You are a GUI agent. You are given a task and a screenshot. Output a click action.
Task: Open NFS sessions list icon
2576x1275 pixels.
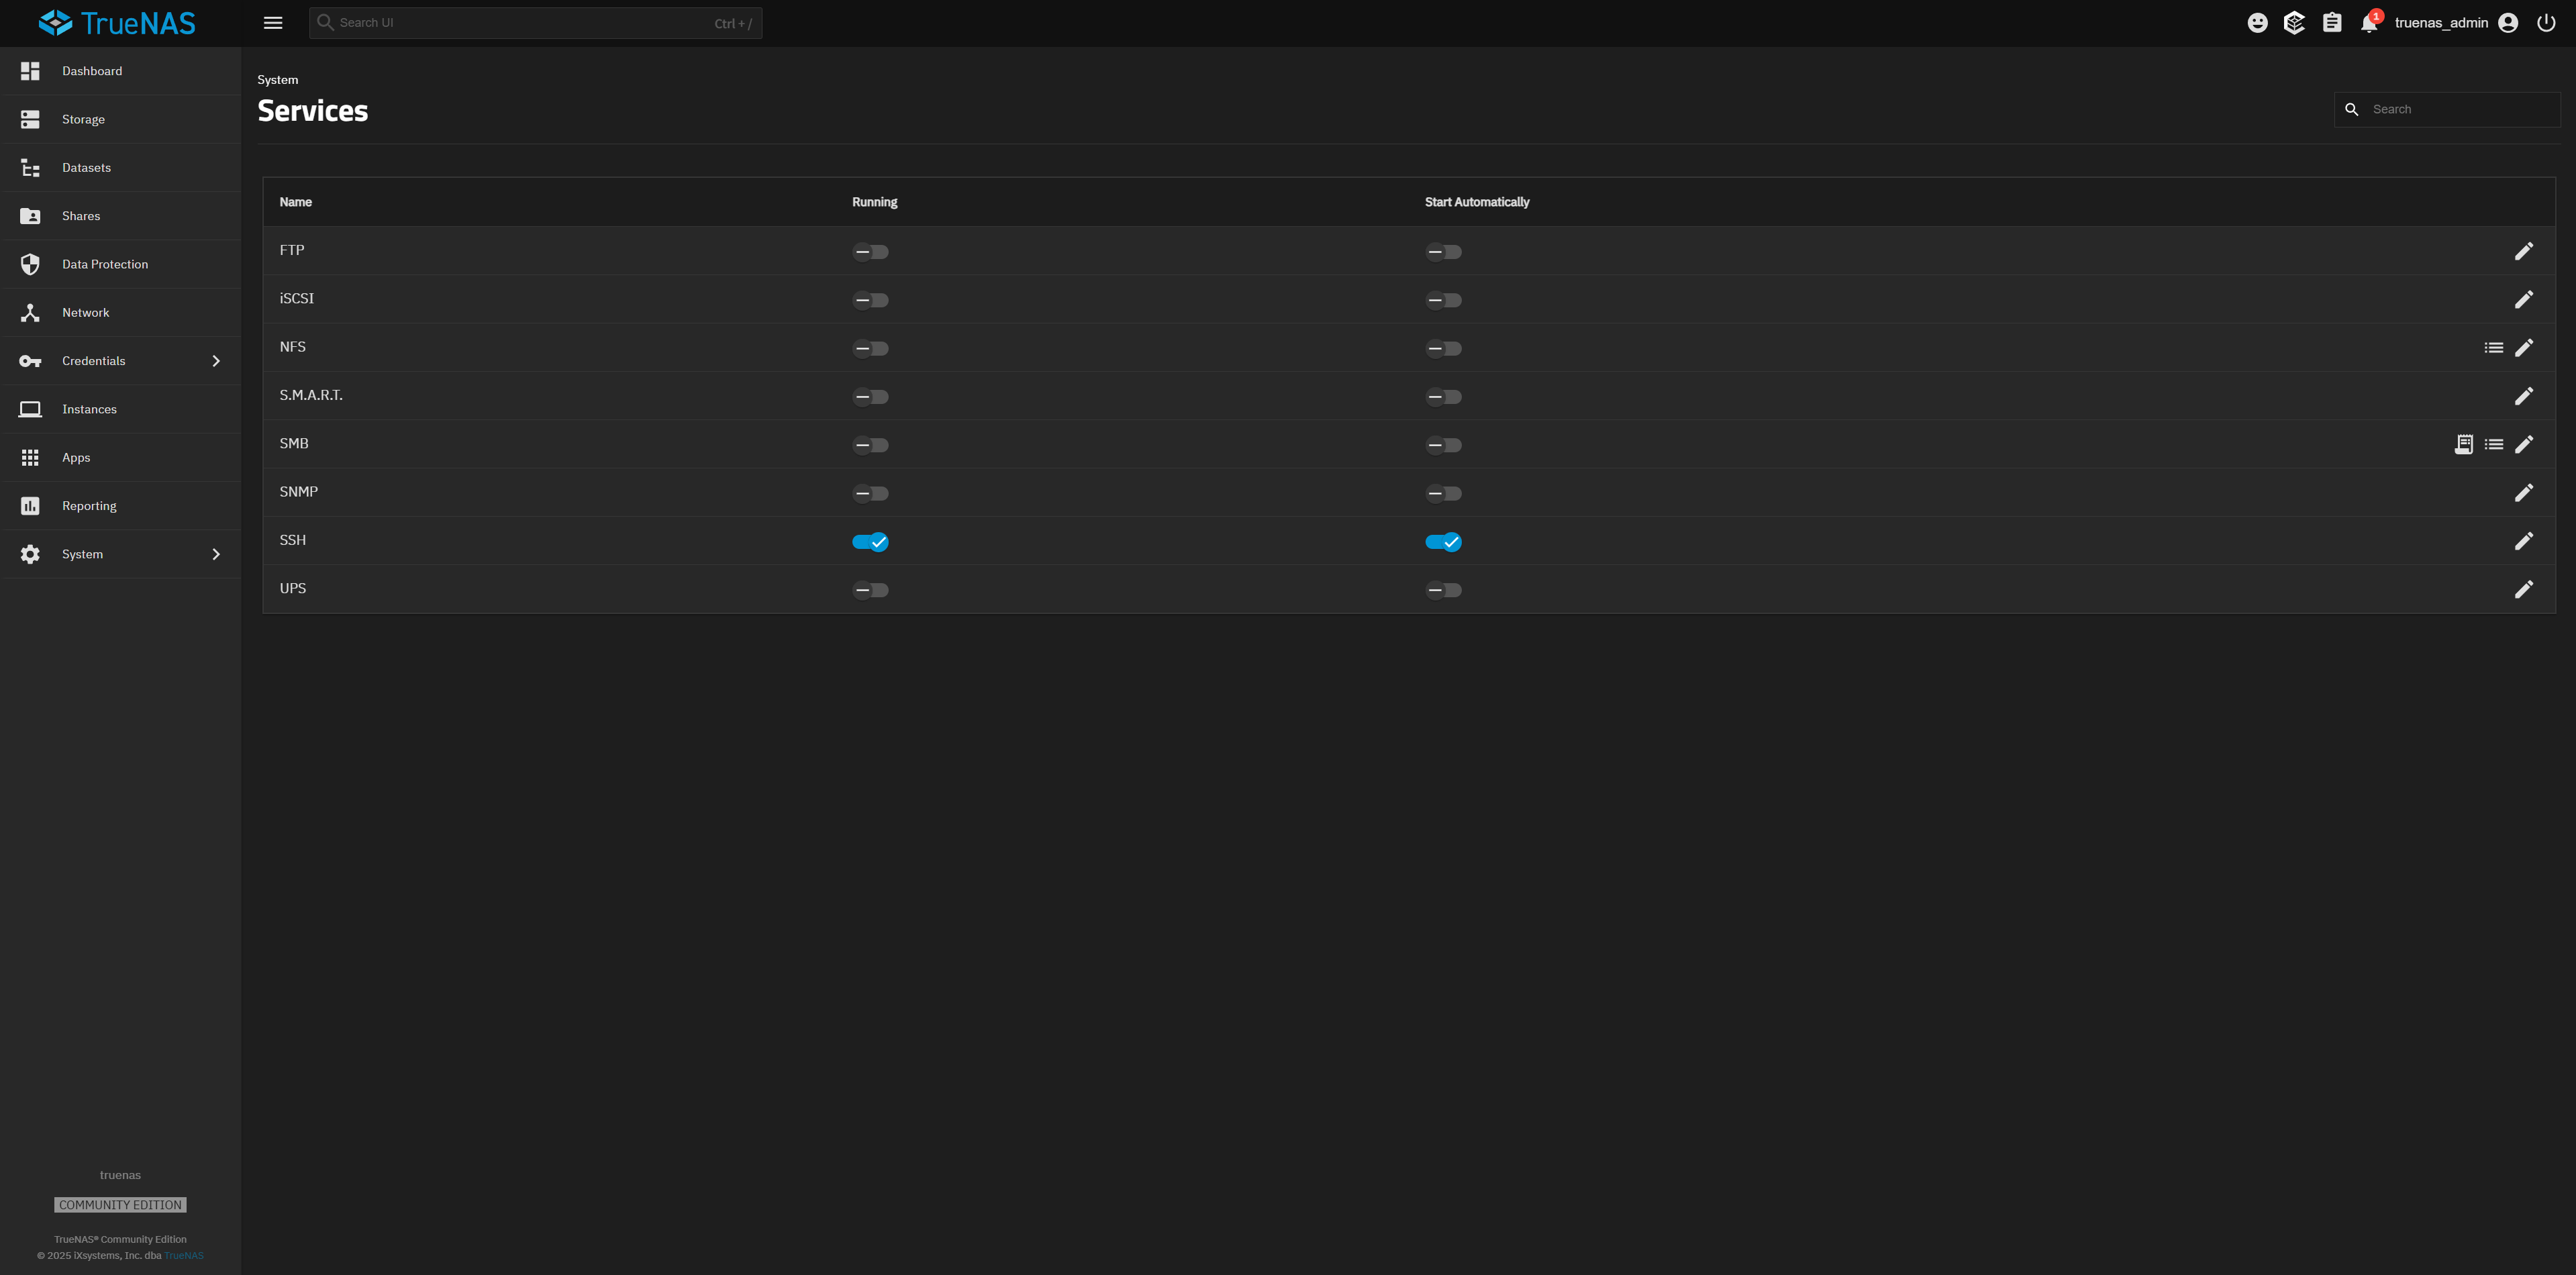(2494, 348)
